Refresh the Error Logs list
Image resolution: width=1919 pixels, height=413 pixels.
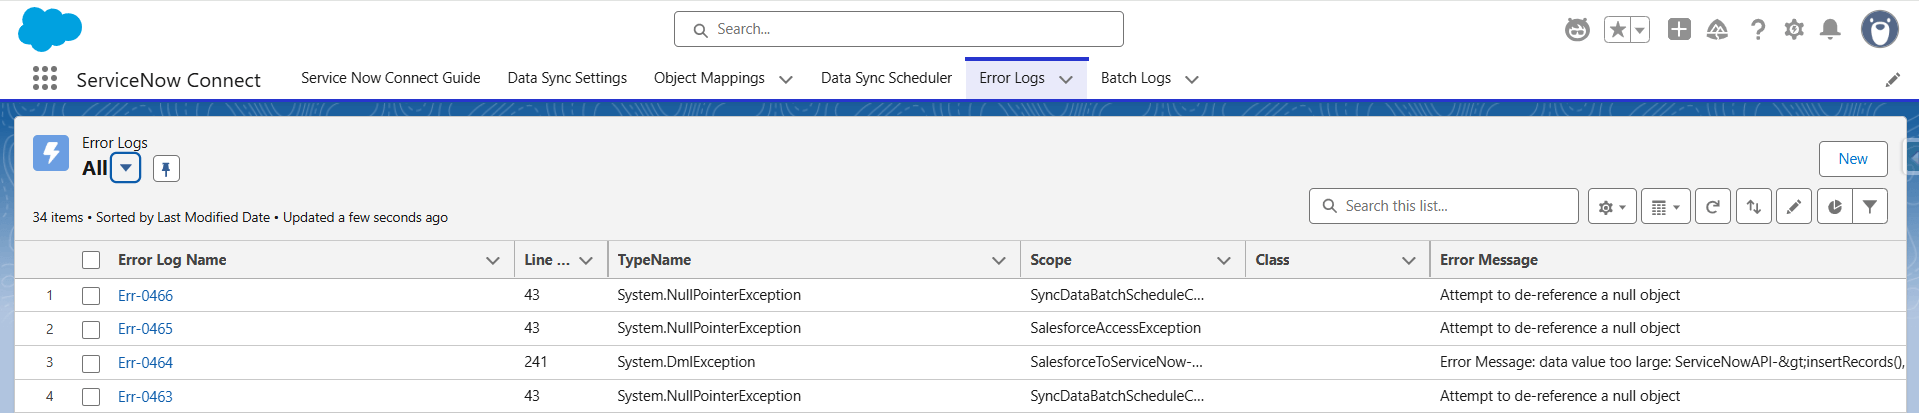1713,207
